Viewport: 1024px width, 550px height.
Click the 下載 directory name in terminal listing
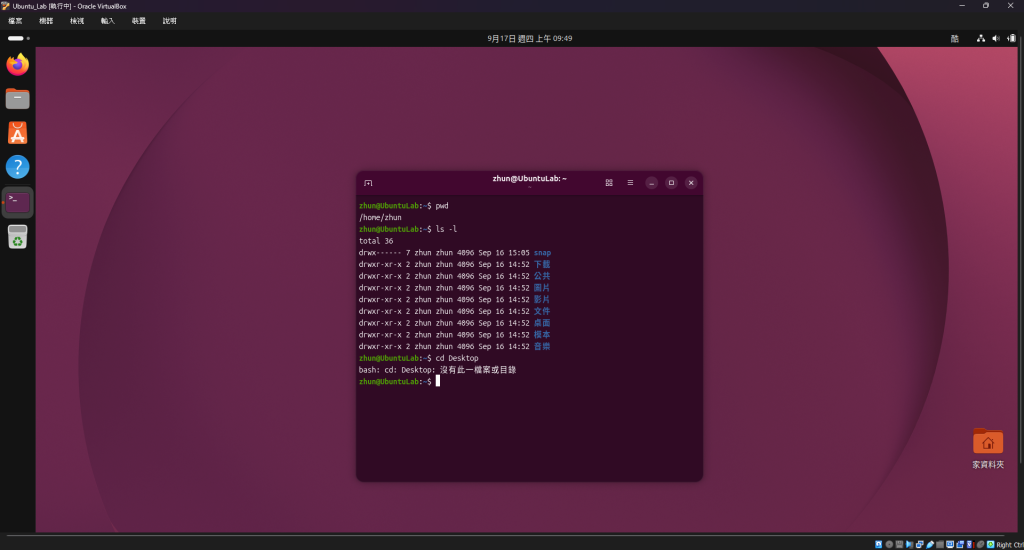[542, 265]
